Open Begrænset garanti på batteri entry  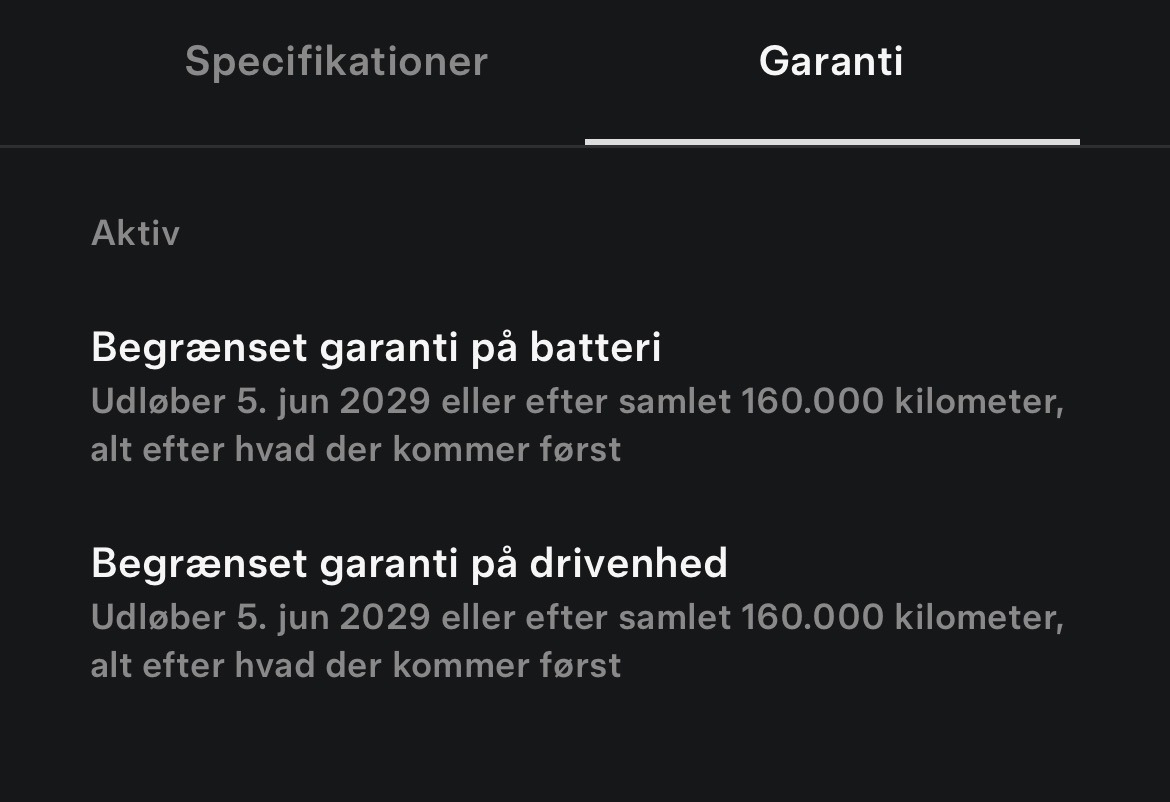click(x=376, y=348)
